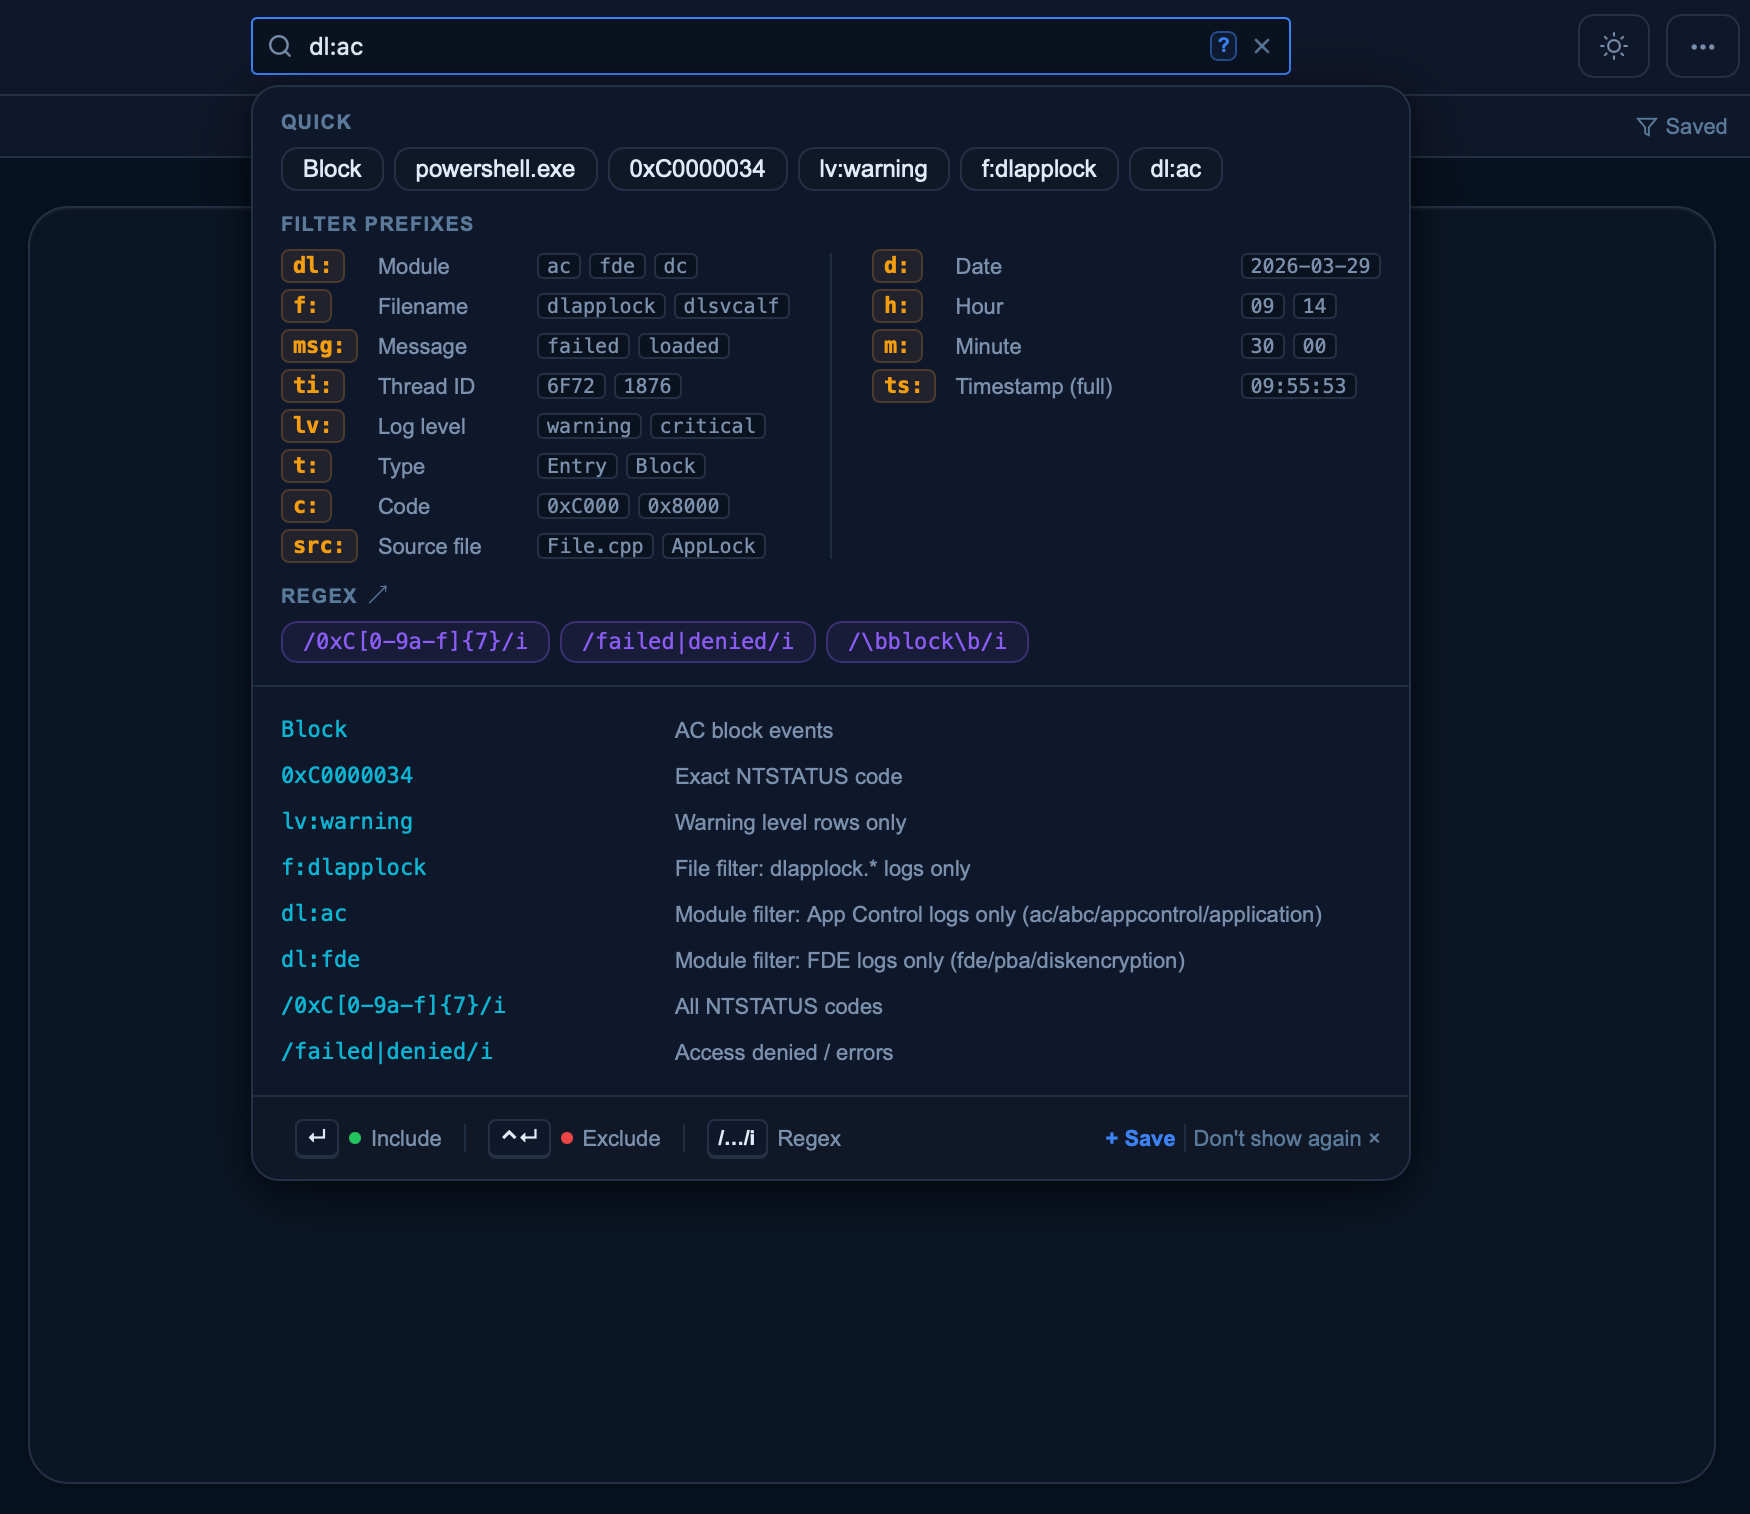Choose 'Warning level rows only' suggestion
The image size is (1750, 1514).
click(x=830, y=822)
